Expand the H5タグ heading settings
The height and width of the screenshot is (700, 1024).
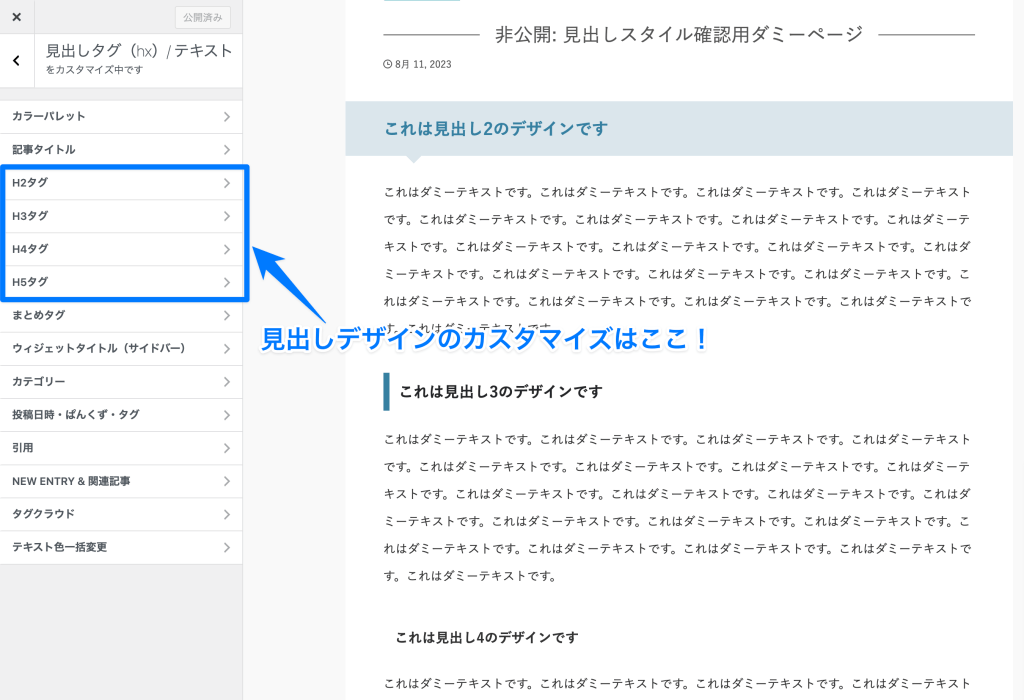coord(120,281)
